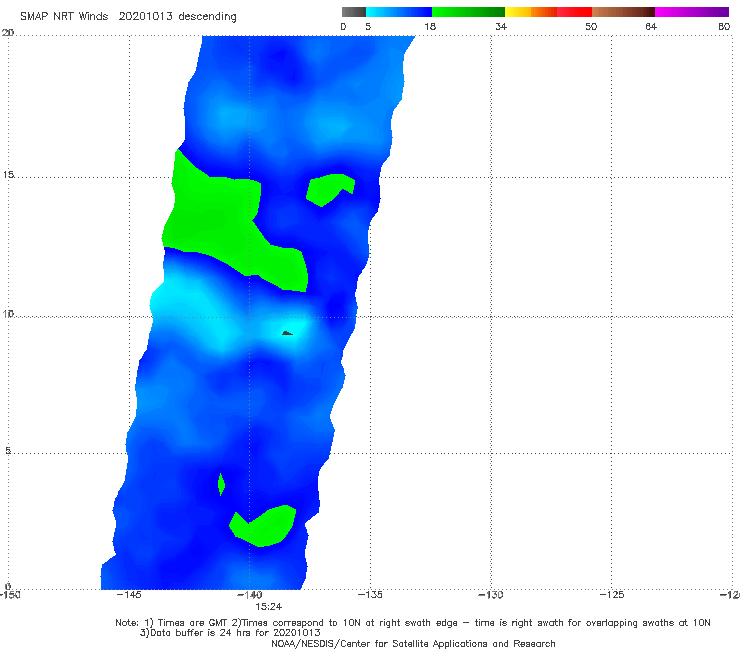Screen dimensions: 740x650
Task: Click the color bar label '18'
Action: 430,26
